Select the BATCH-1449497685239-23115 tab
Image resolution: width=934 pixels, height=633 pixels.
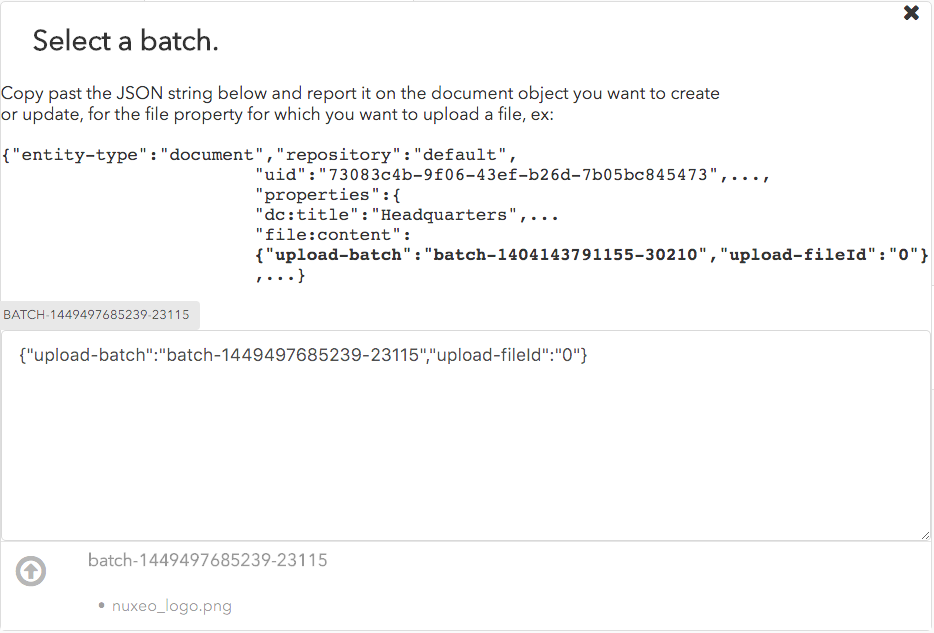pyautogui.click(x=97, y=315)
